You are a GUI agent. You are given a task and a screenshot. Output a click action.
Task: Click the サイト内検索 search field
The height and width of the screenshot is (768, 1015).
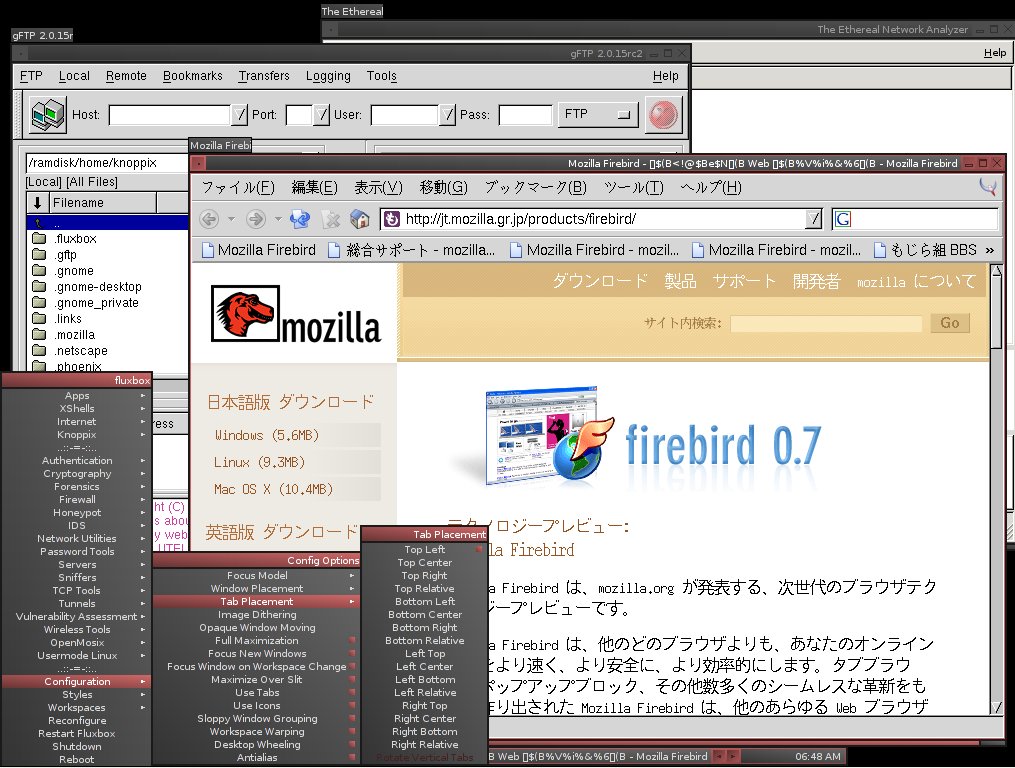pyautogui.click(x=826, y=323)
